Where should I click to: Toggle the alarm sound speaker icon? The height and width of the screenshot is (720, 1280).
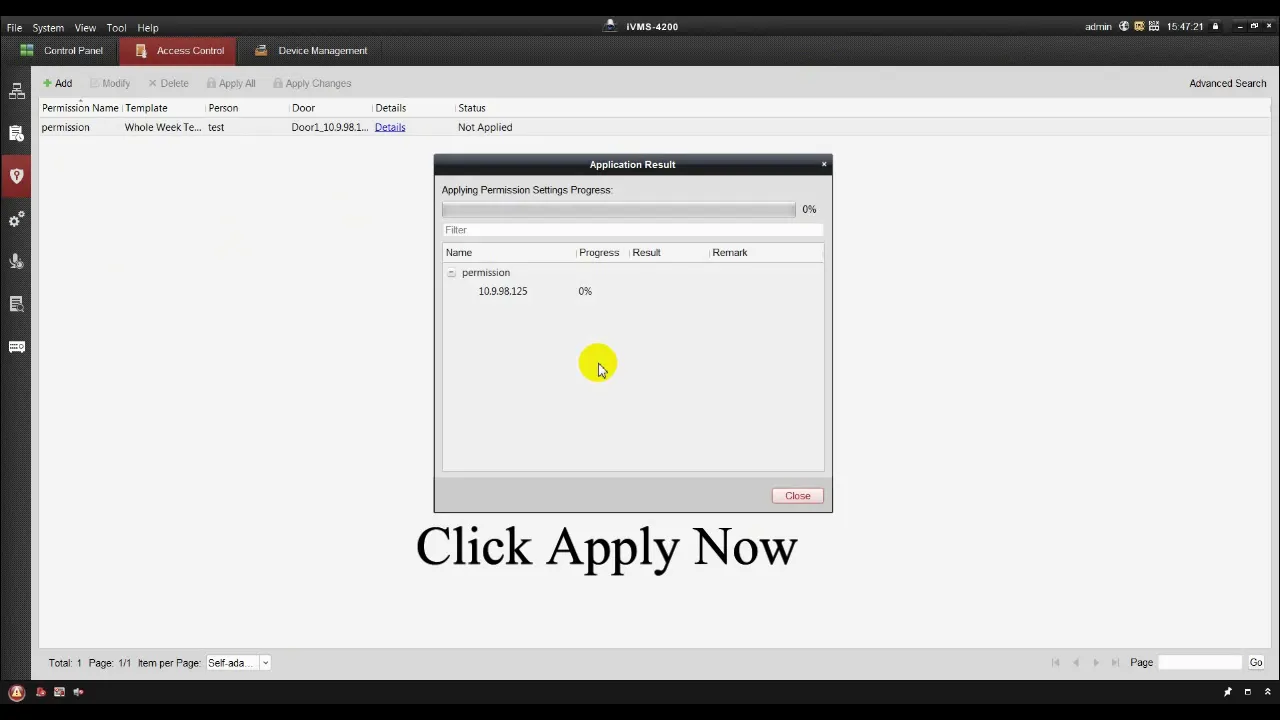click(78, 692)
